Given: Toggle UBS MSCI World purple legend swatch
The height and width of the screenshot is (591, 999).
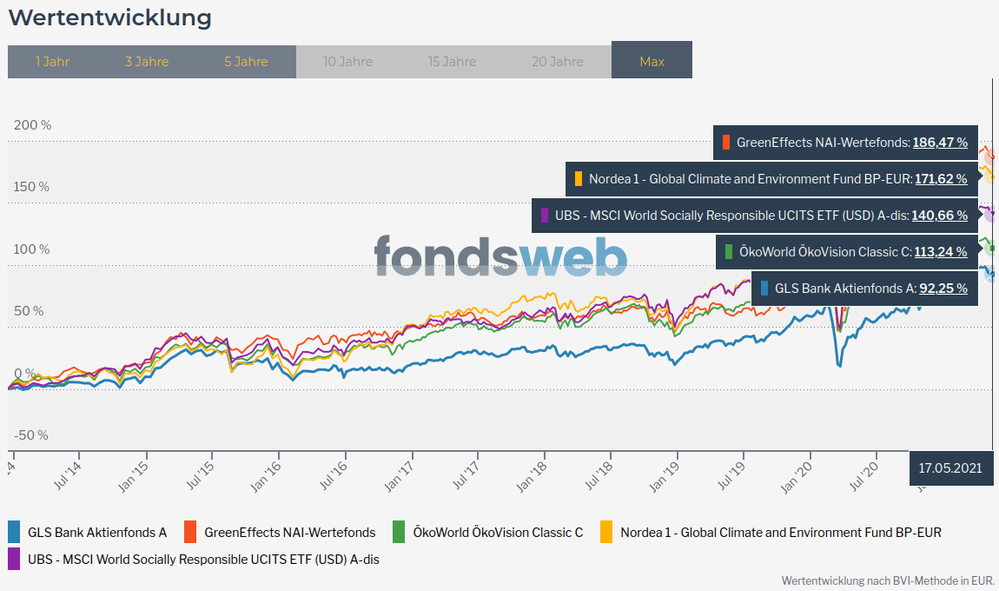Looking at the screenshot, I should [15, 559].
